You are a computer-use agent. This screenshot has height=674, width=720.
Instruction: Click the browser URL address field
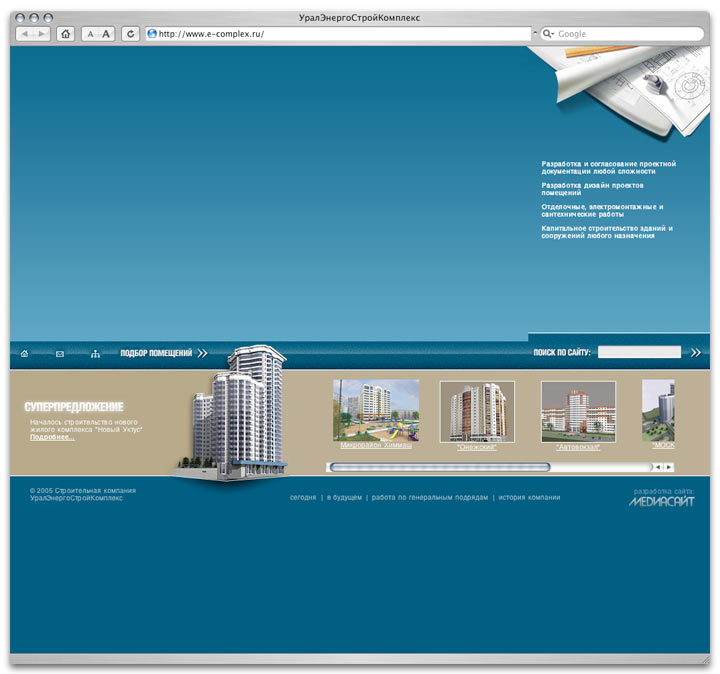click(x=340, y=34)
